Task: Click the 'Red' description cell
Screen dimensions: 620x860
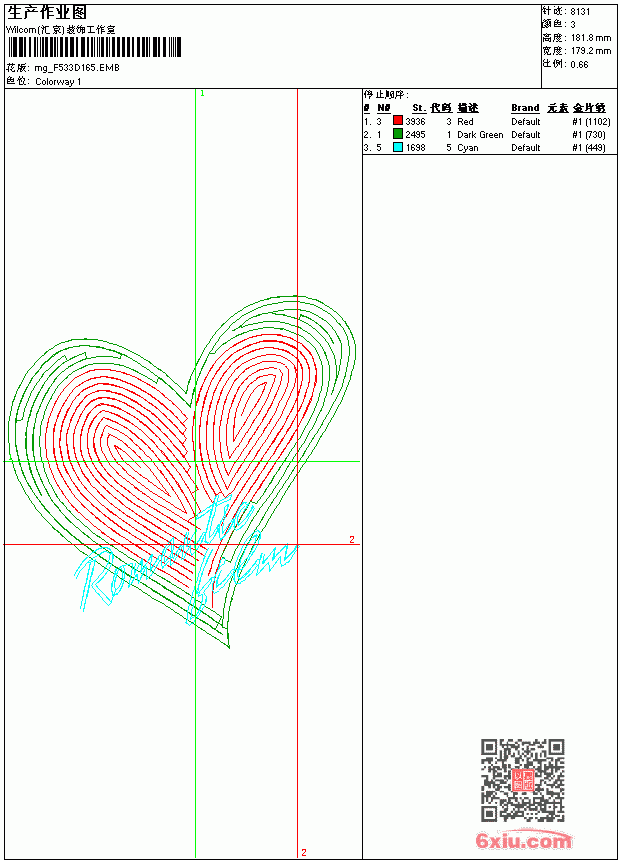Action: coord(465,122)
